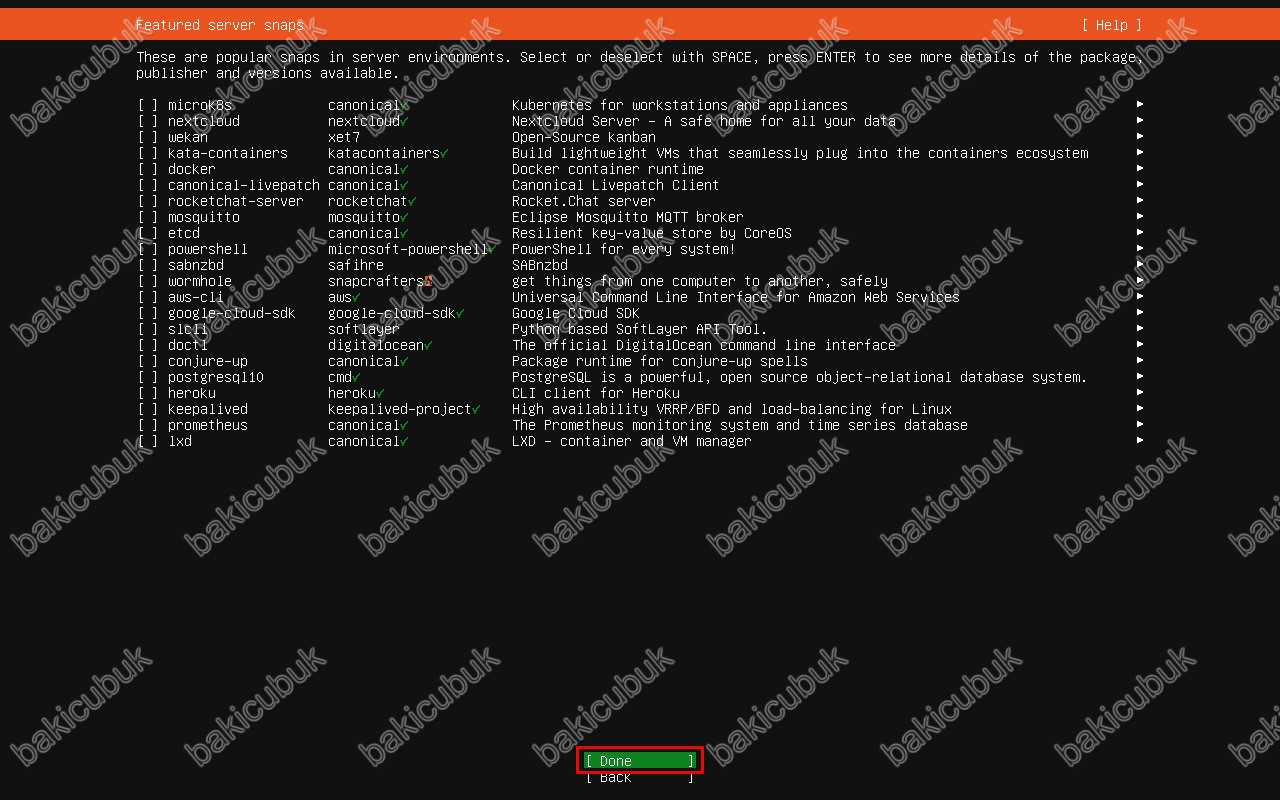Image resolution: width=1280 pixels, height=800 pixels.
Task: Click 'Eclipse Mosquitto MQTT broker' description
Action: click(628, 217)
